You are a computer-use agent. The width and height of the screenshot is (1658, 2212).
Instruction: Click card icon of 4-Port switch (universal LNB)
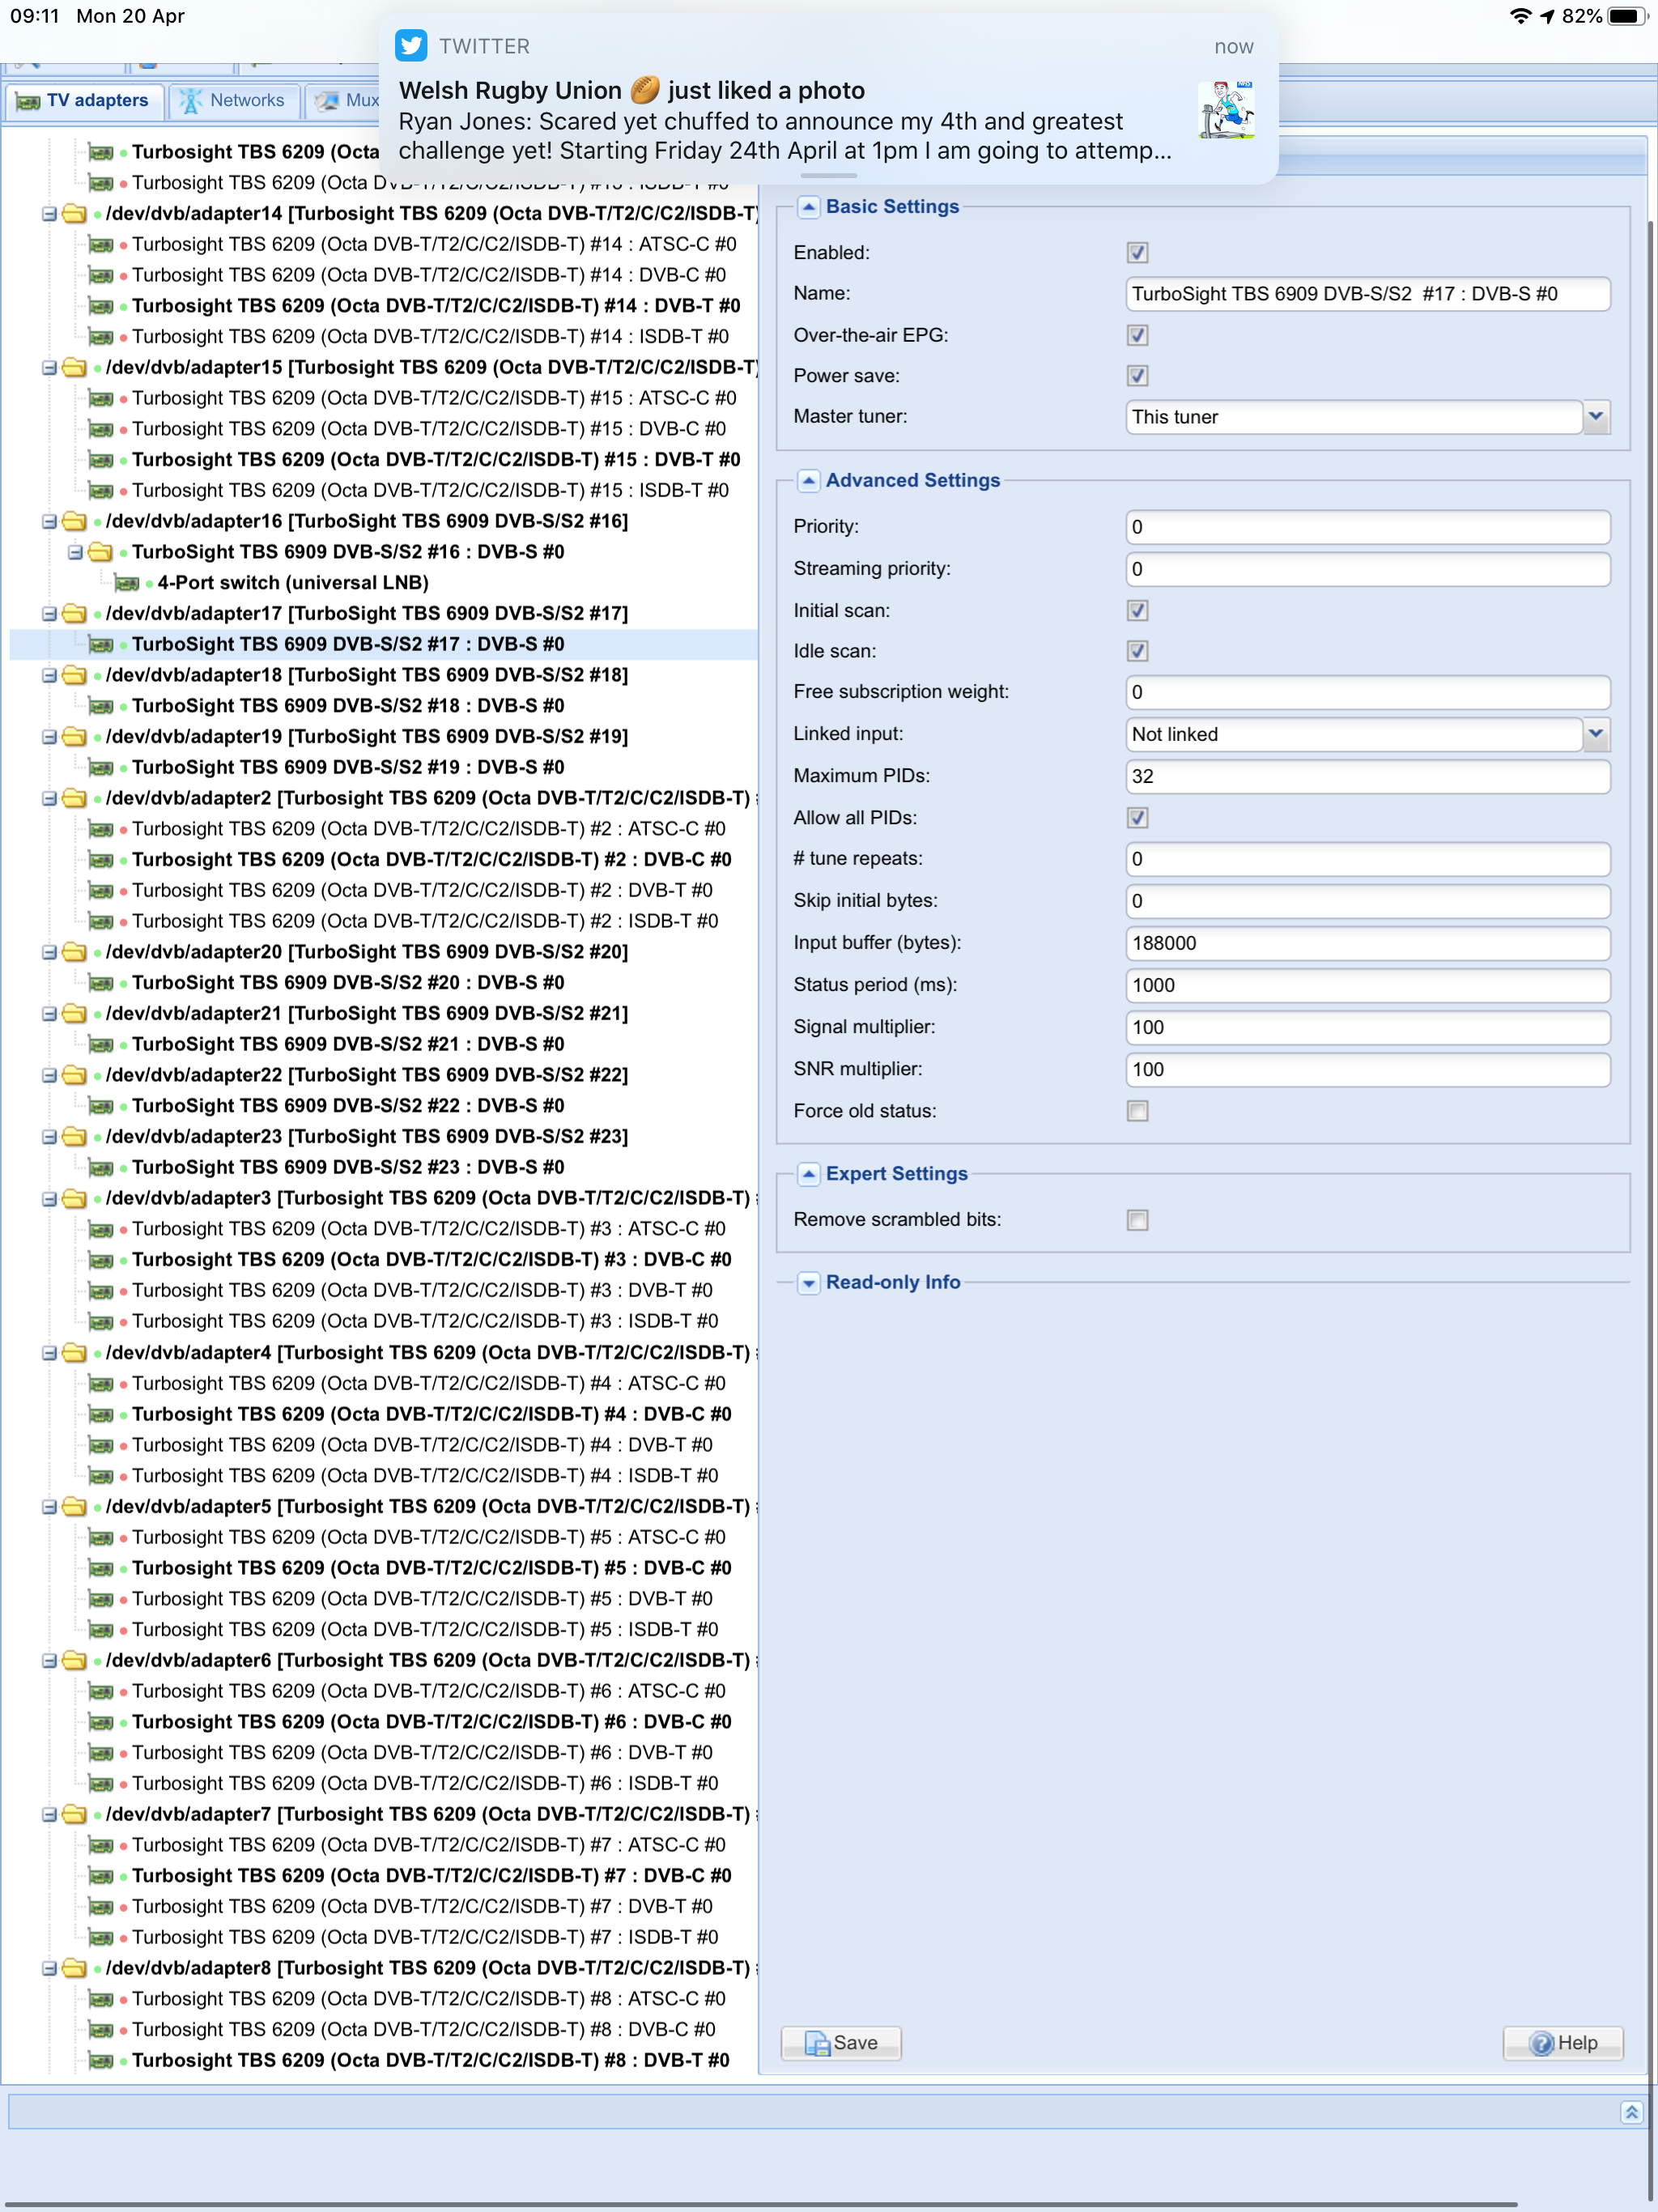pos(126,583)
